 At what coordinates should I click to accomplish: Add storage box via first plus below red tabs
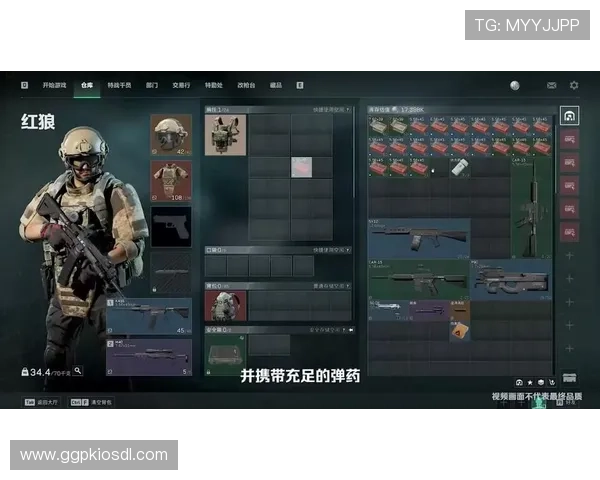pyautogui.click(x=569, y=256)
